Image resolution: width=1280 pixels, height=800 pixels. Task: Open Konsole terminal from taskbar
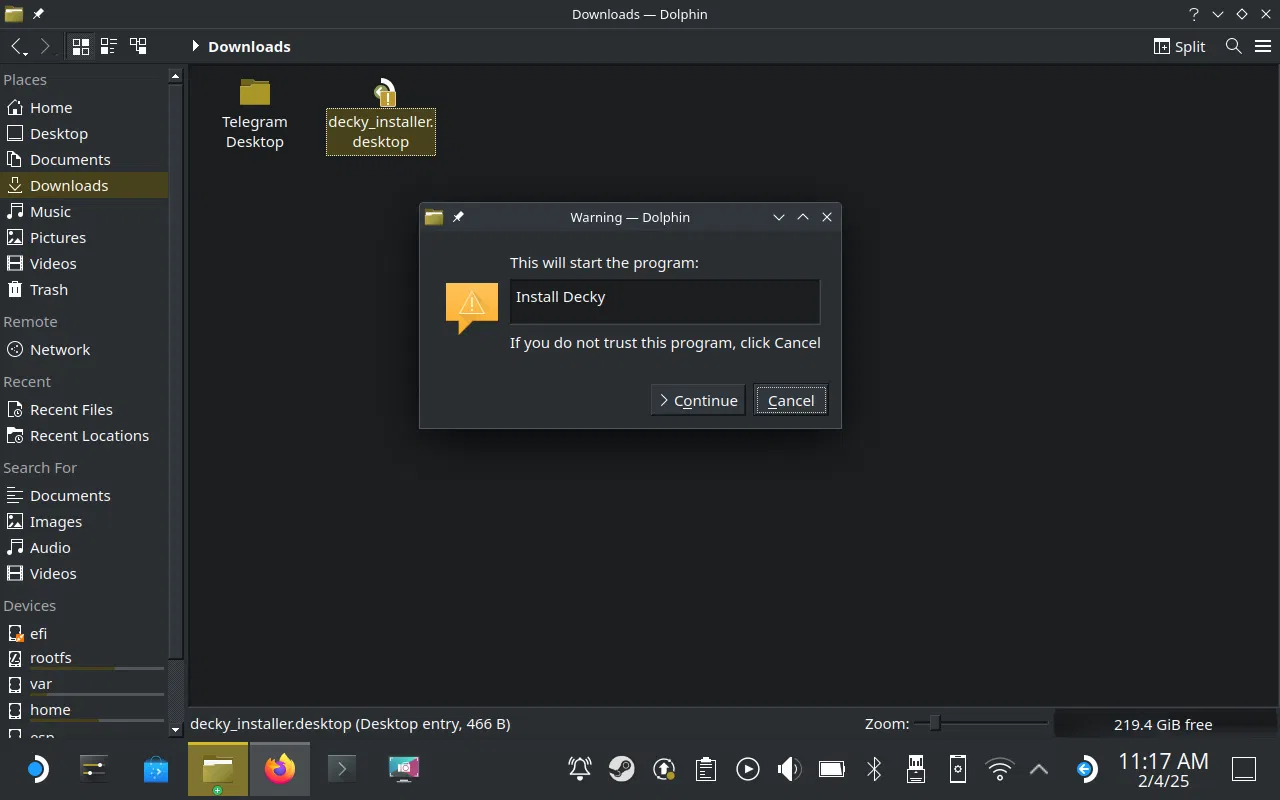tap(342, 769)
